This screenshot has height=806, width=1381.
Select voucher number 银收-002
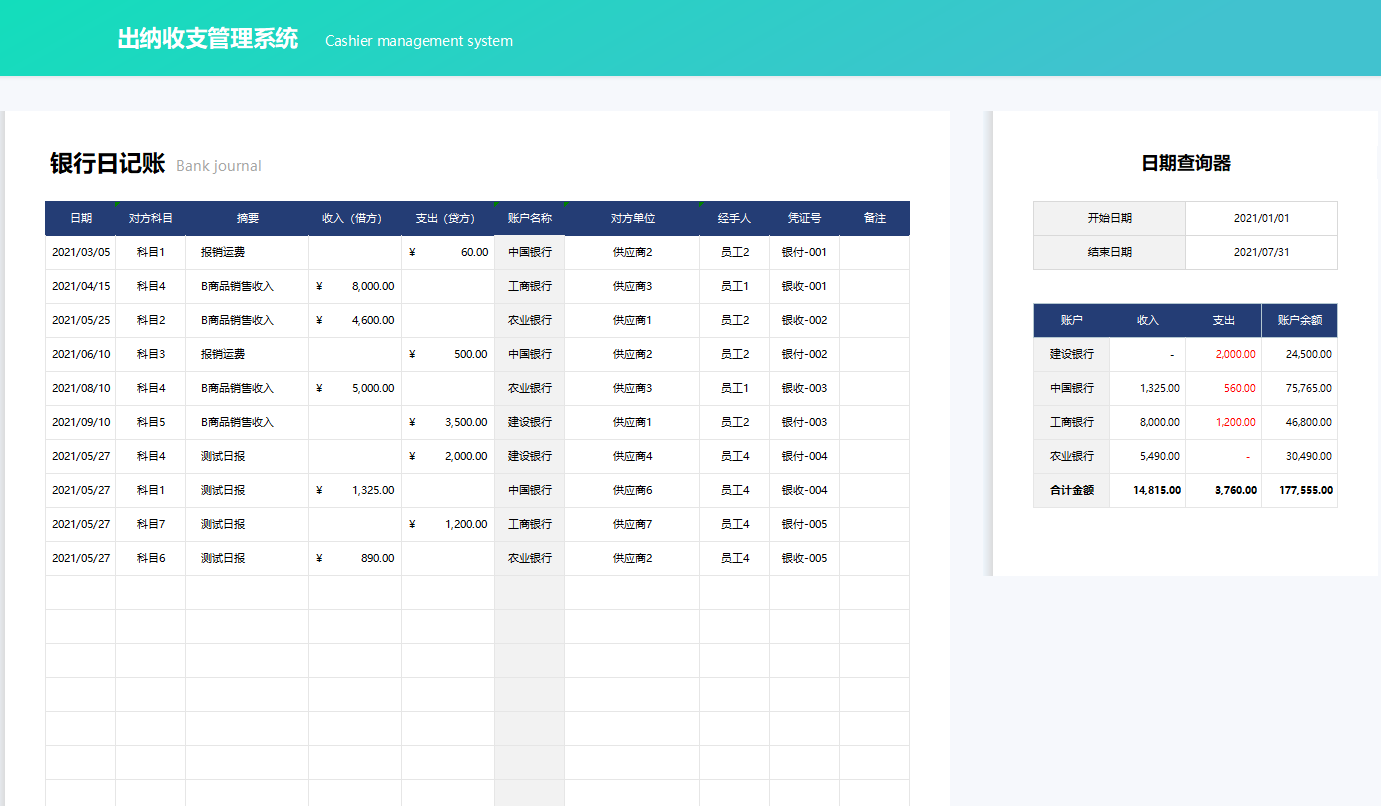[x=805, y=320]
